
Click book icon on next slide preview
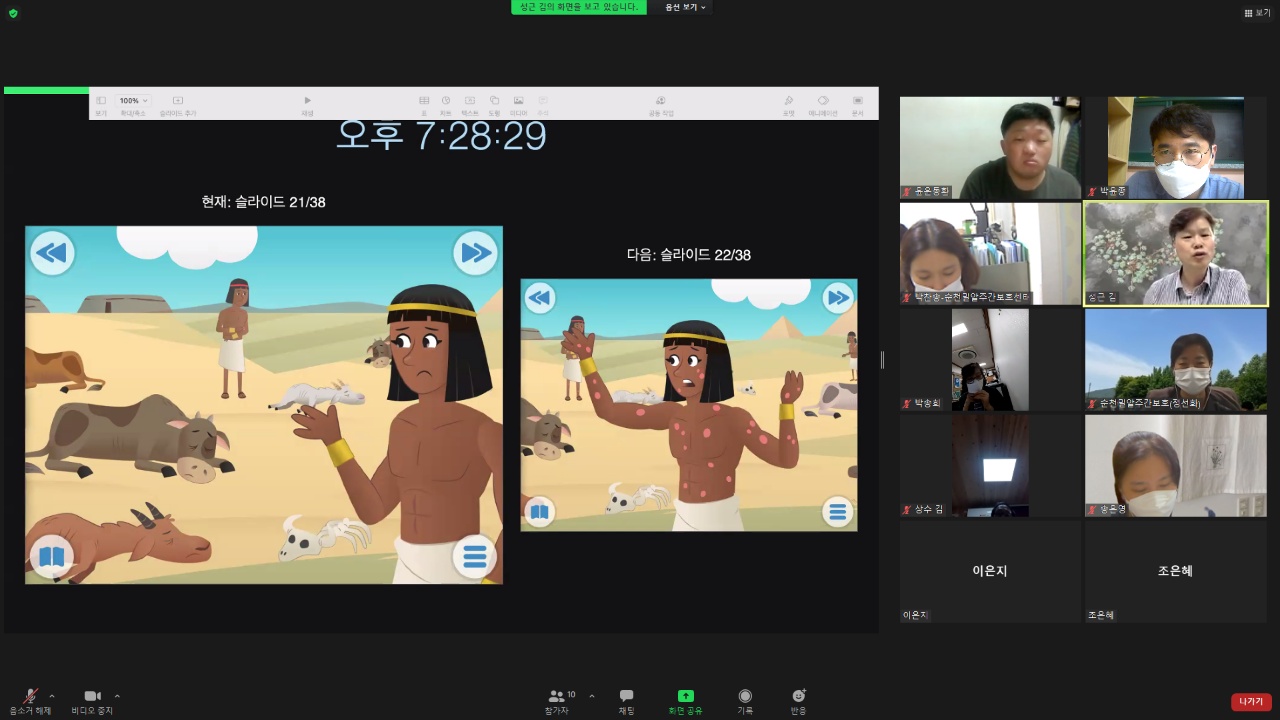[x=539, y=512]
